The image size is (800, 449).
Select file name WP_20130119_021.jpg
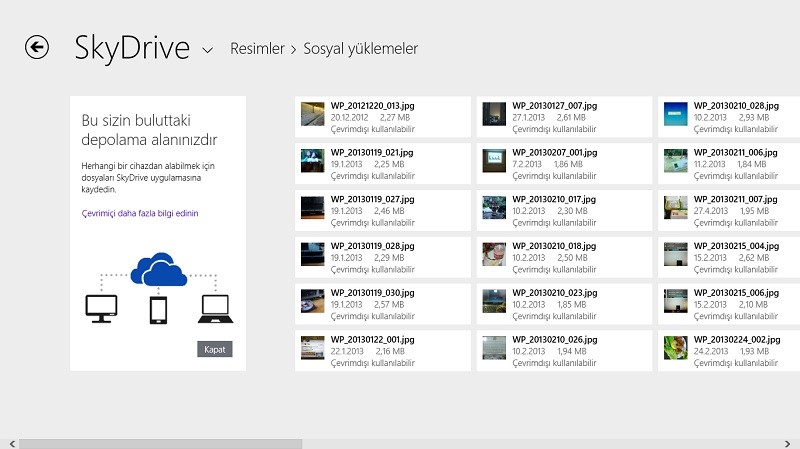[x=372, y=153]
